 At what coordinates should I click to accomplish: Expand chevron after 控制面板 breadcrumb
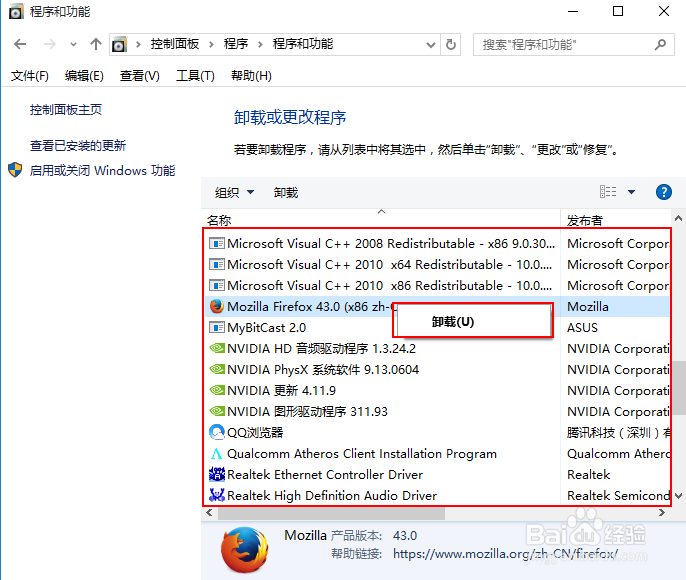coord(211,44)
